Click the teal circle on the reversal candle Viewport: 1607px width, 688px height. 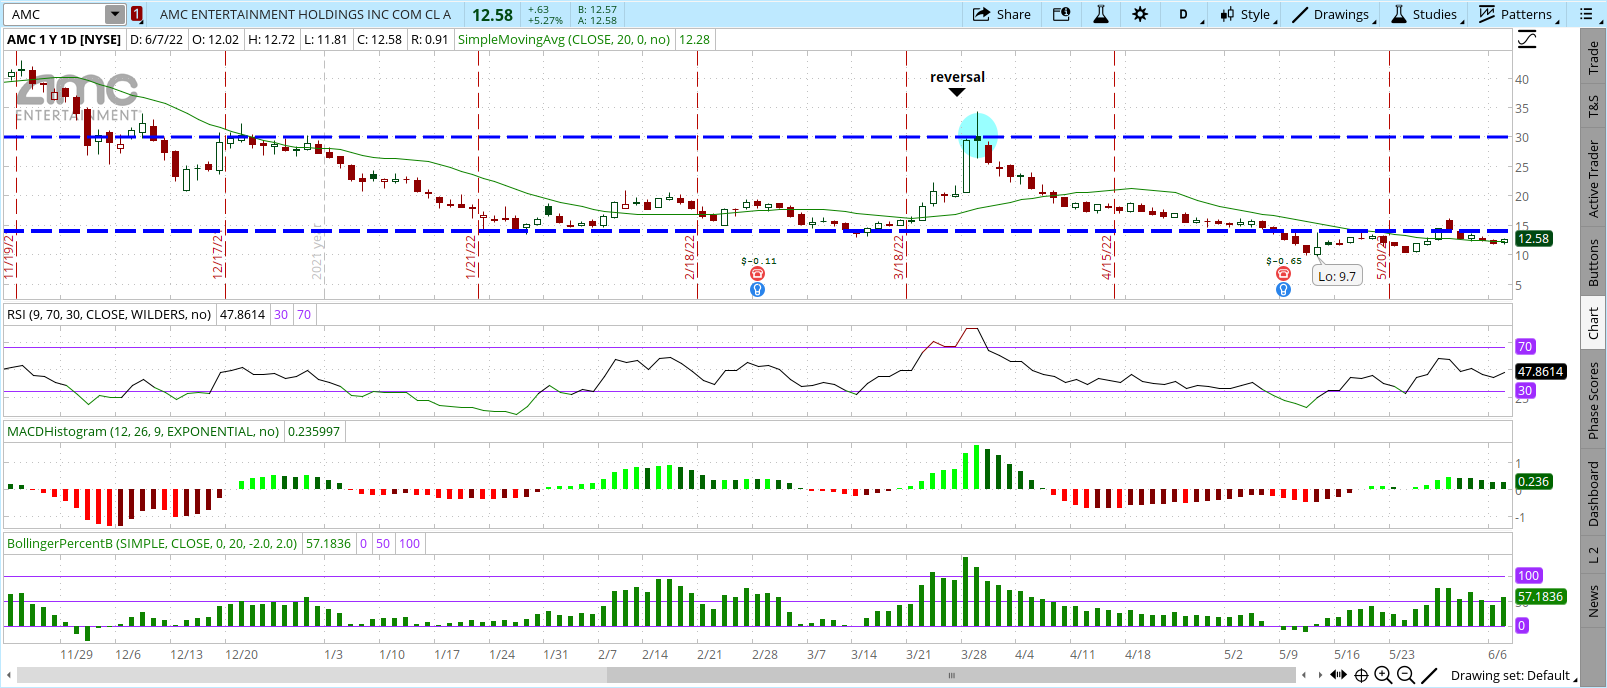point(977,133)
